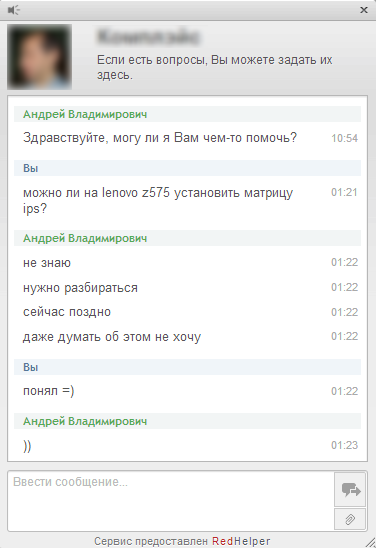376x548 pixels.
Task: Attach a file with the paperclip button
Action: pos(350,519)
